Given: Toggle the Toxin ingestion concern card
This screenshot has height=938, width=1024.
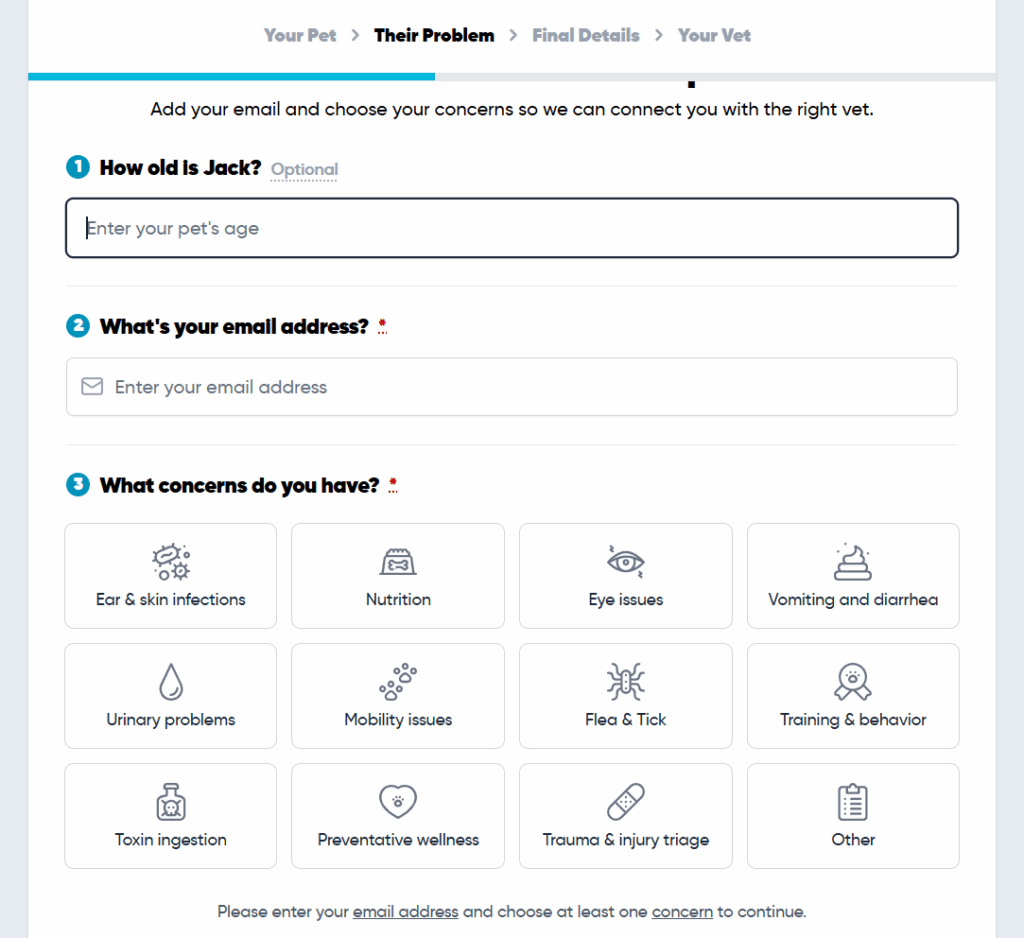Looking at the screenshot, I should point(171,816).
